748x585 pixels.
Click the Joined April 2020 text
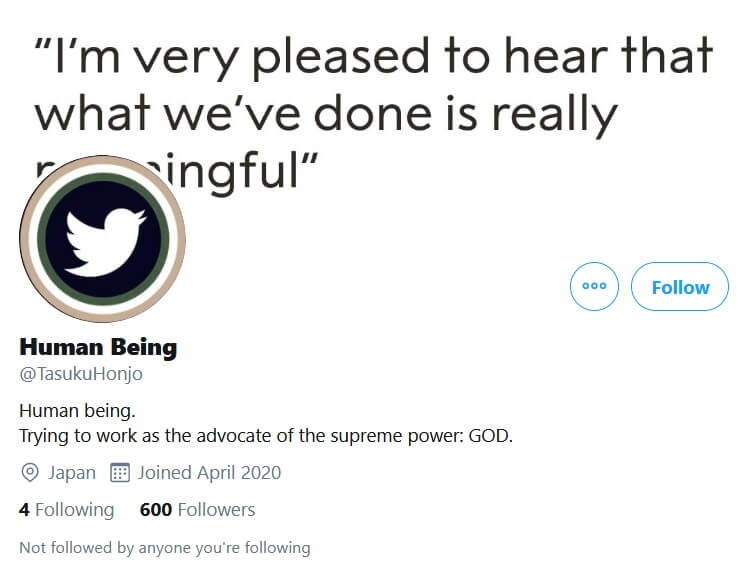tap(209, 473)
